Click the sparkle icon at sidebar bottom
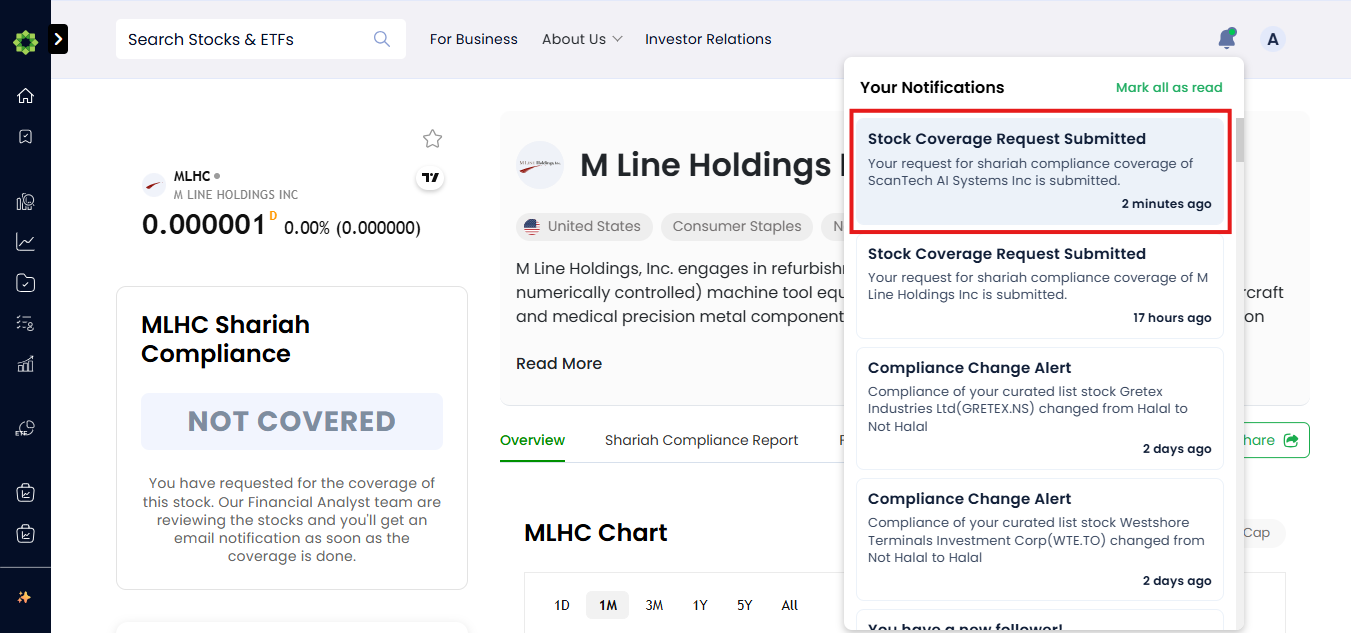Screen dimensions: 1351x633 click(25, 597)
